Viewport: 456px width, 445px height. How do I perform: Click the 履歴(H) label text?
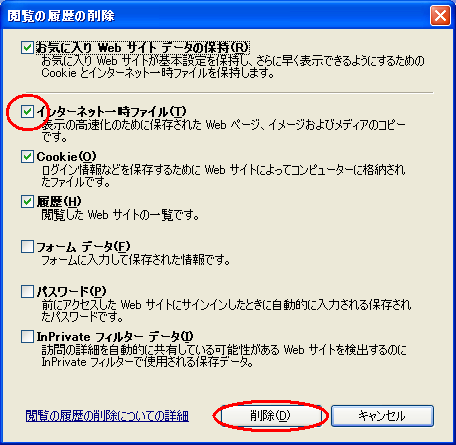(59, 202)
